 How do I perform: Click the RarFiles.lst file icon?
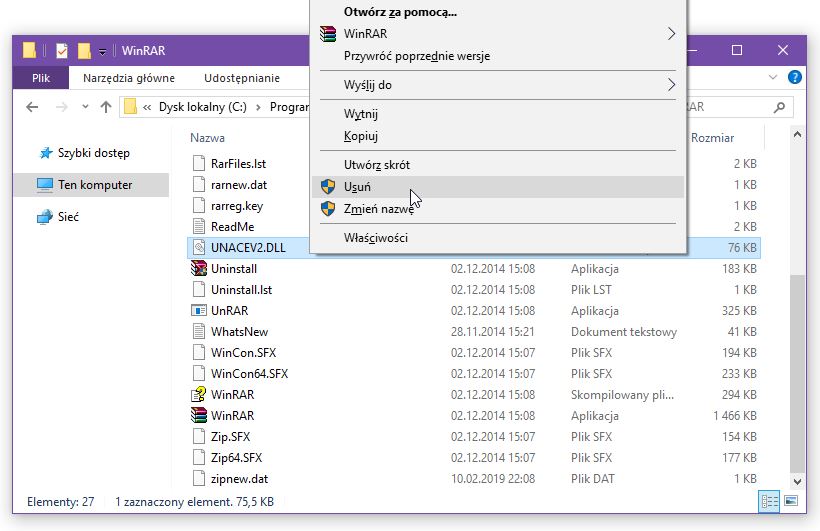coord(199,164)
